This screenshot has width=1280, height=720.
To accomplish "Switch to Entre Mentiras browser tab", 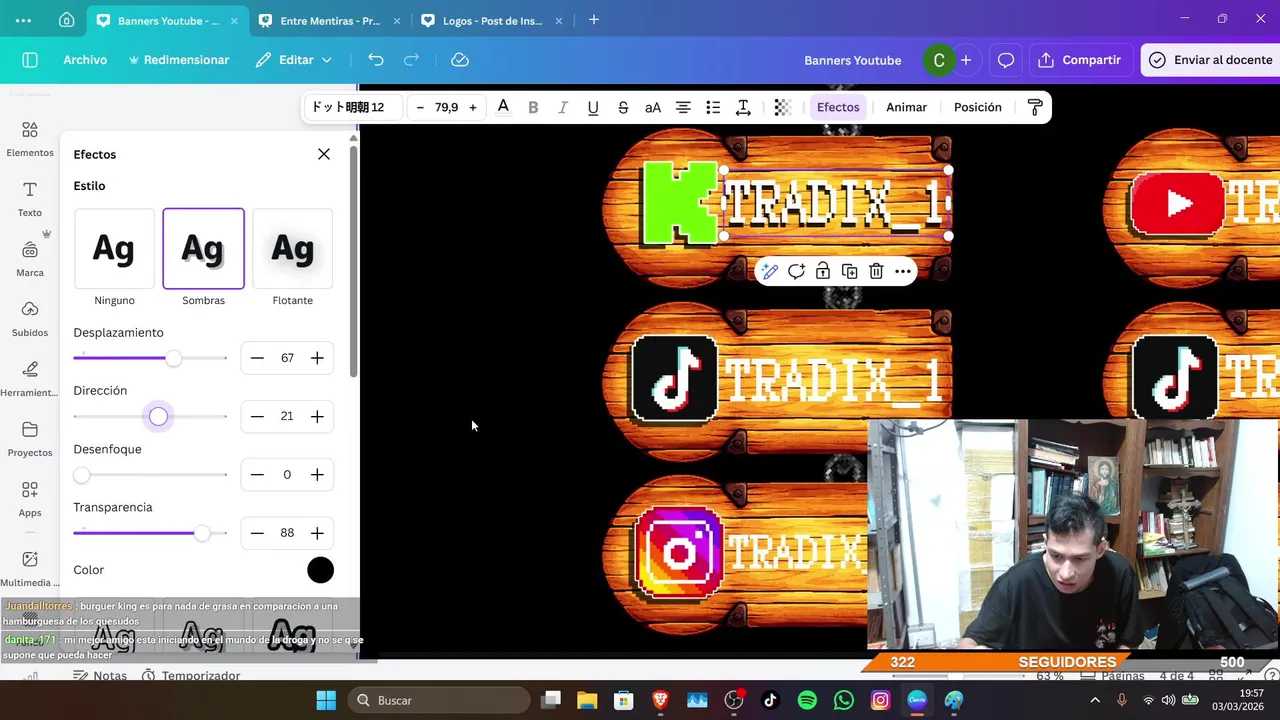I will tap(330, 20).
